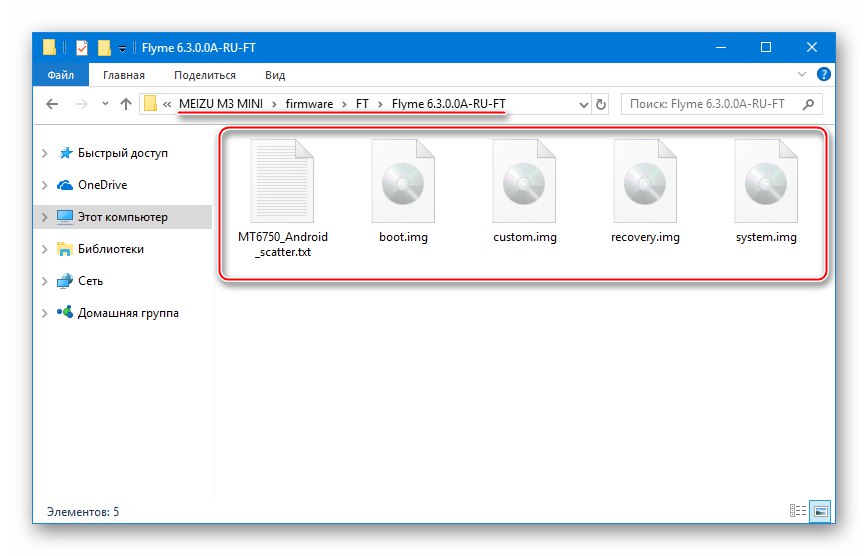The height and width of the screenshot is (556, 868).
Task: Expand Сеть tree node
Action: point(44,281)
